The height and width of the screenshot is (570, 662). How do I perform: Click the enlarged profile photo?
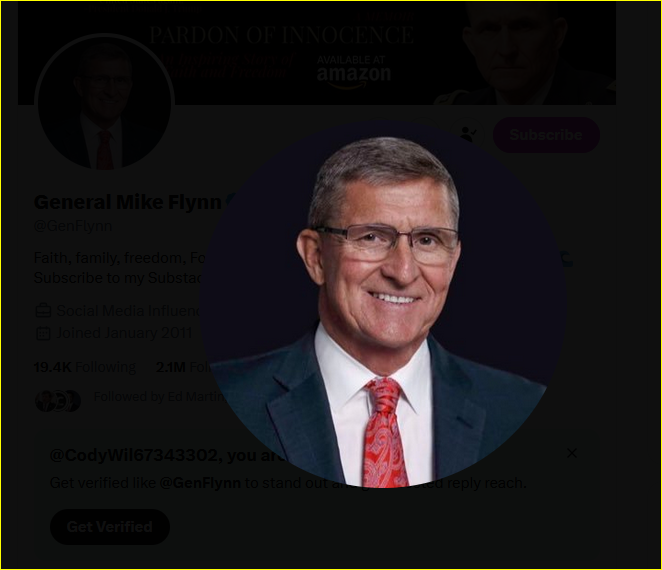(383, 304)
